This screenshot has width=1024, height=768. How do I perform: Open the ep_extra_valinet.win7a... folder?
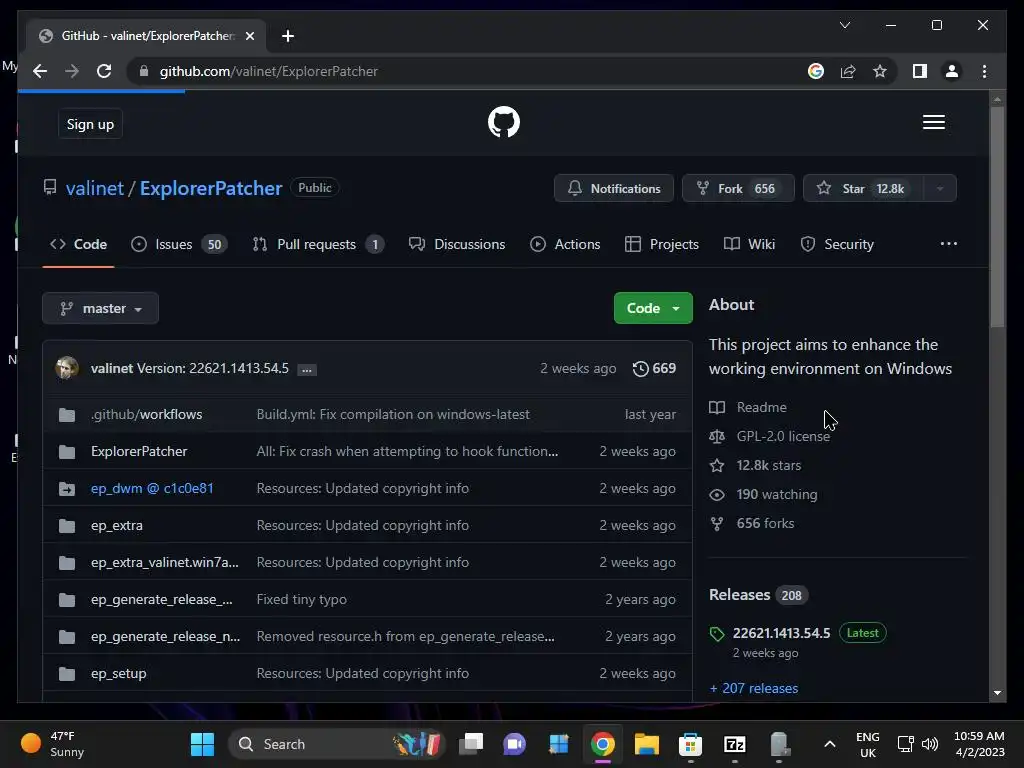pyautogui.click(x=165, y=562)
